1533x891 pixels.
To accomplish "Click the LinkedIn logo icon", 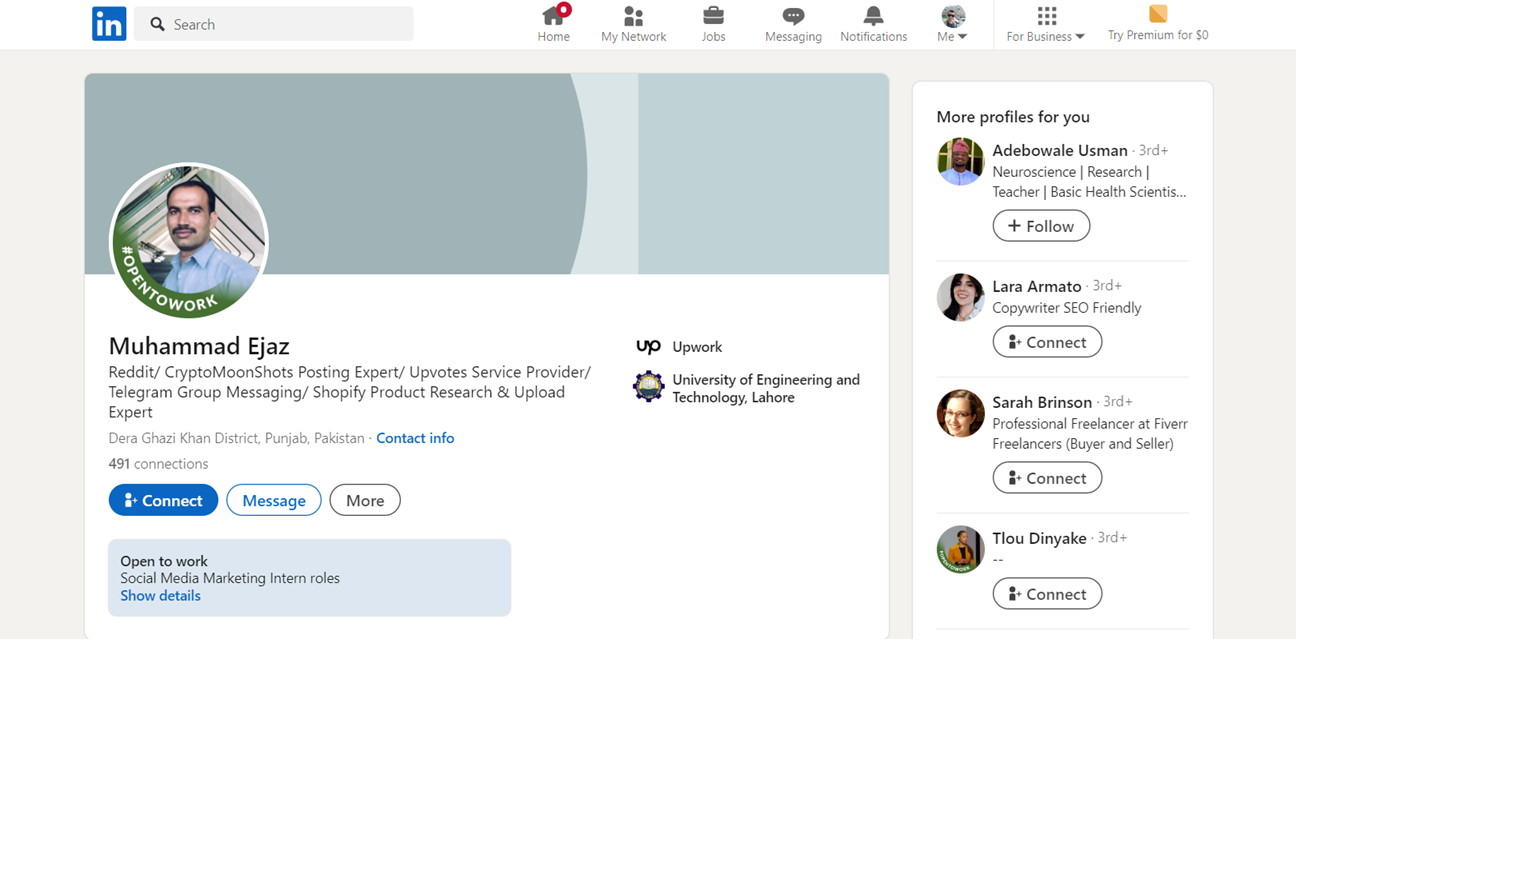I will [109, 24].
